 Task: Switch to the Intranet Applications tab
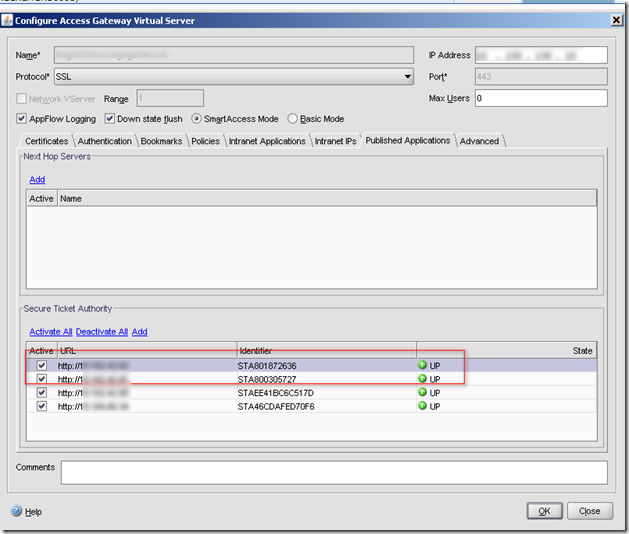(267, 141)
